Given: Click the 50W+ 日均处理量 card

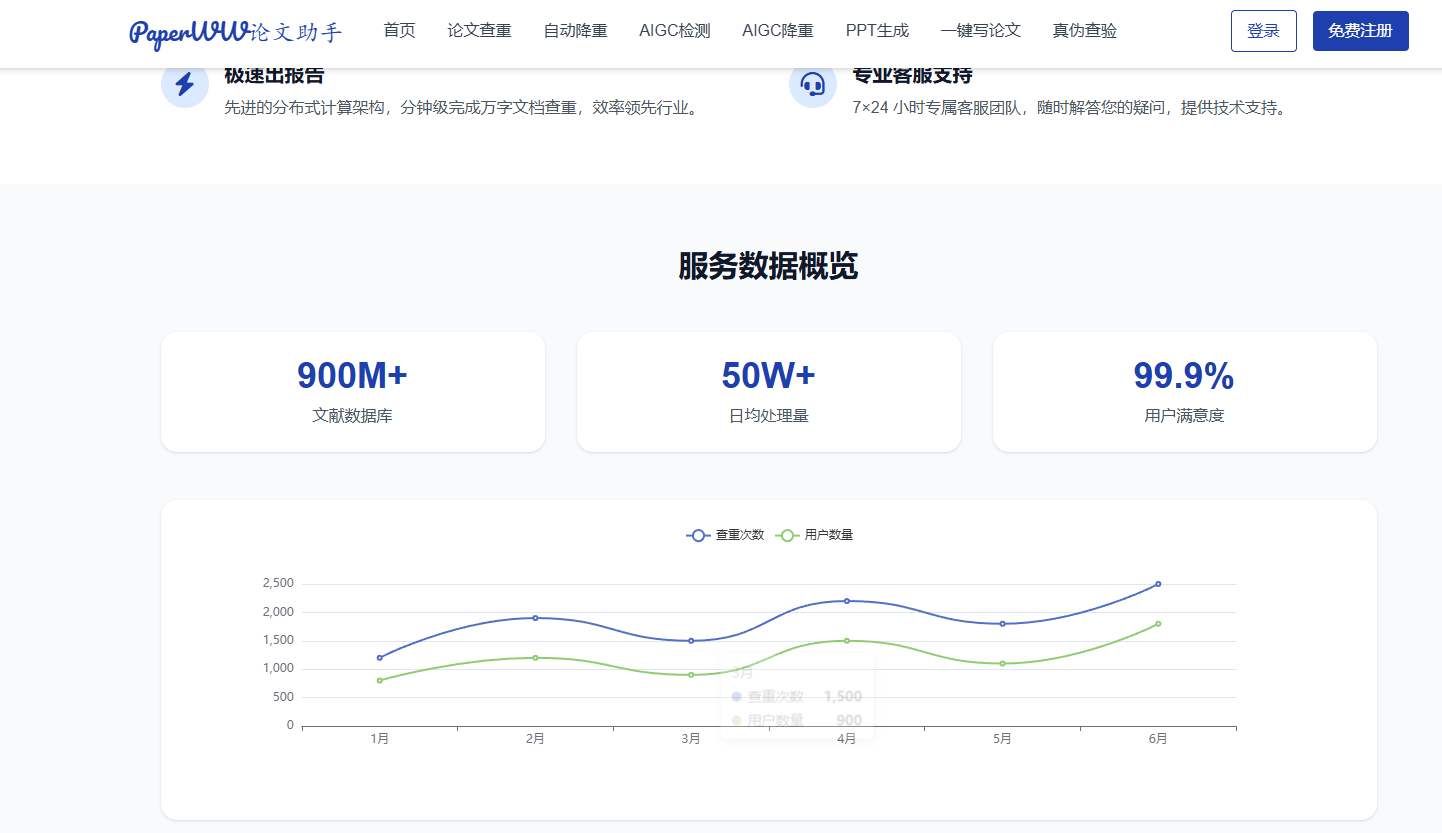Looking at the screenshot, I should tap(769, 392).
